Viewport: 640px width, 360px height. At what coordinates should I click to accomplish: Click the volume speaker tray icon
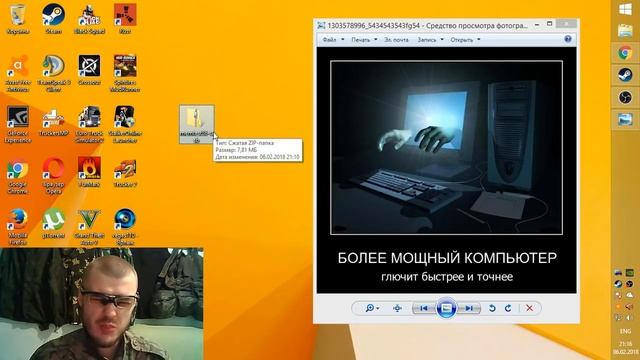630,317
